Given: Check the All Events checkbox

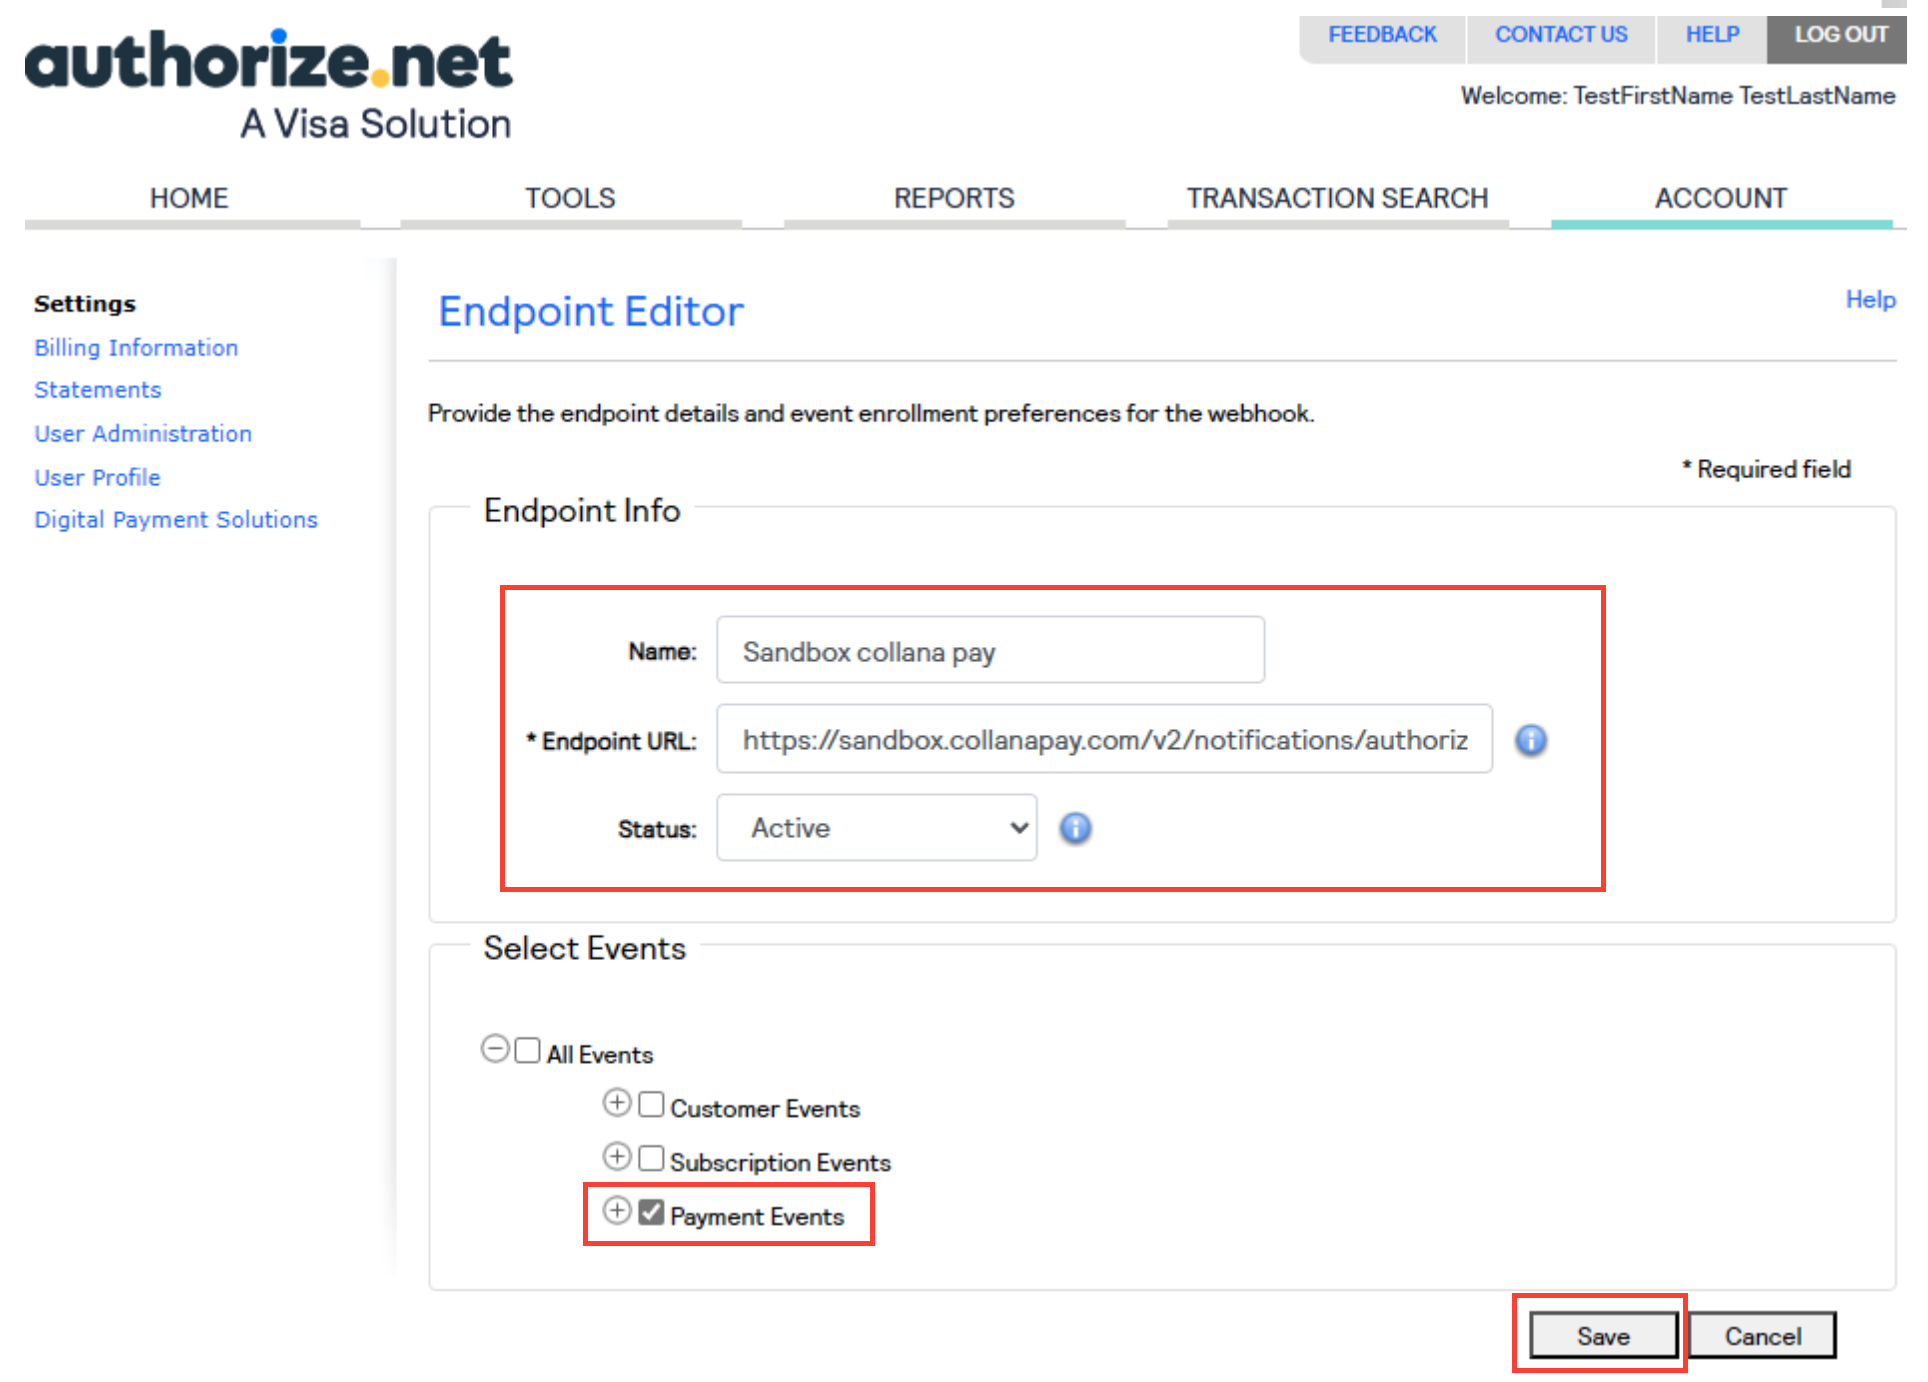Looking at the screenshot, I should [x=527, y=1050].
